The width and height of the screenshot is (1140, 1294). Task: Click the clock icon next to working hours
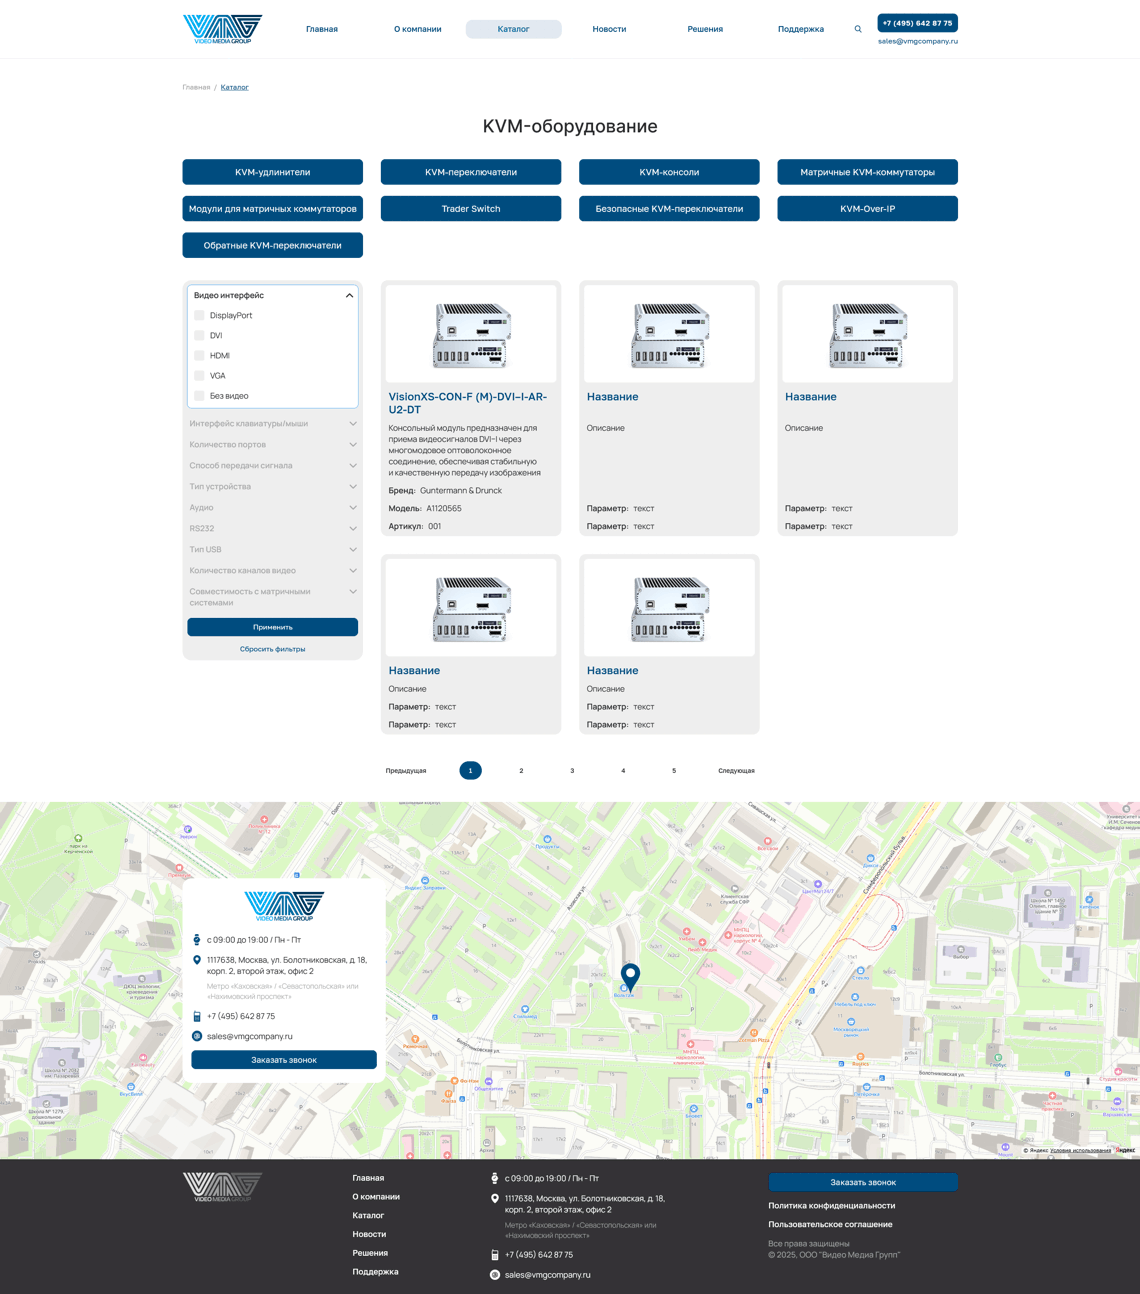(196, 940)
